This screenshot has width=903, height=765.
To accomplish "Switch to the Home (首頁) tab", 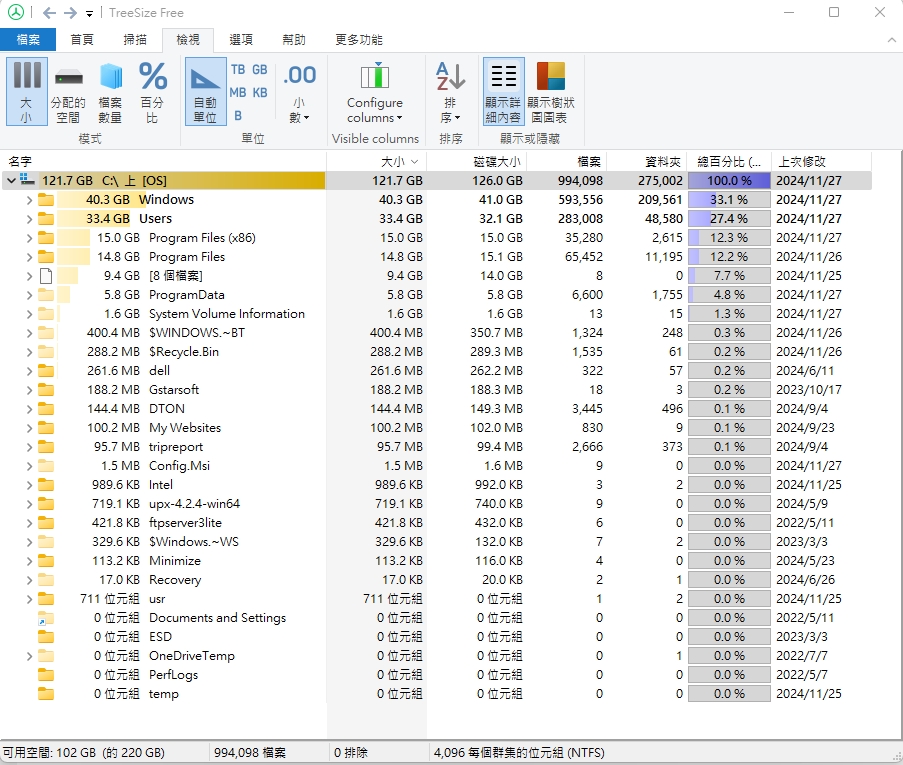I will click(82, 40).
